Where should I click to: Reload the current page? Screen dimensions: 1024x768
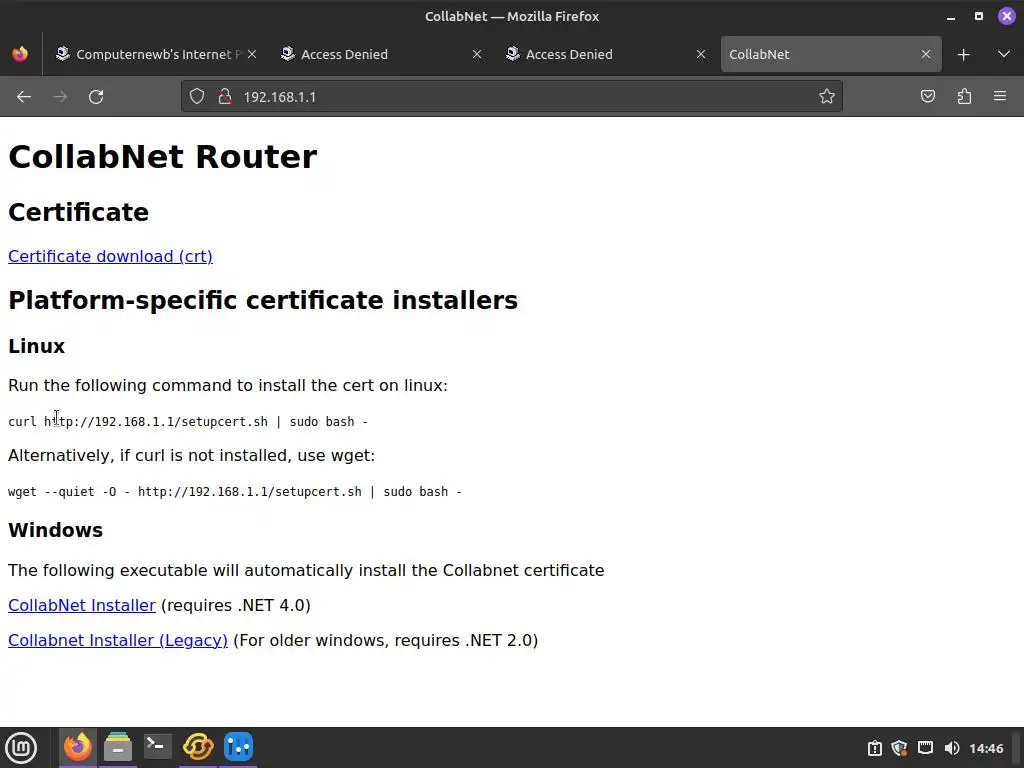(x=96, y=97)
